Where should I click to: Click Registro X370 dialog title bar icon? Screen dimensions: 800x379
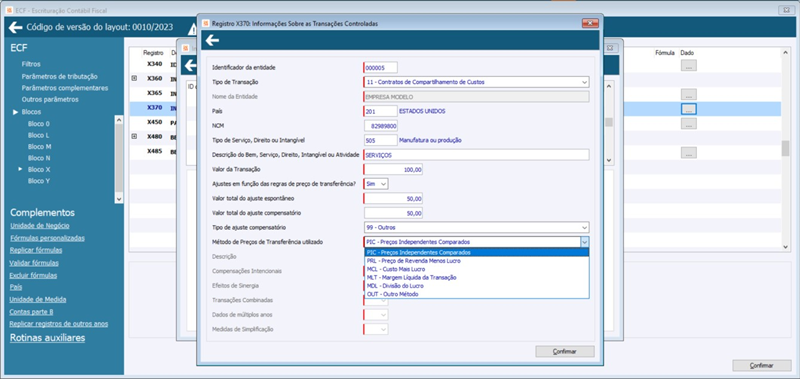point(206,23)
